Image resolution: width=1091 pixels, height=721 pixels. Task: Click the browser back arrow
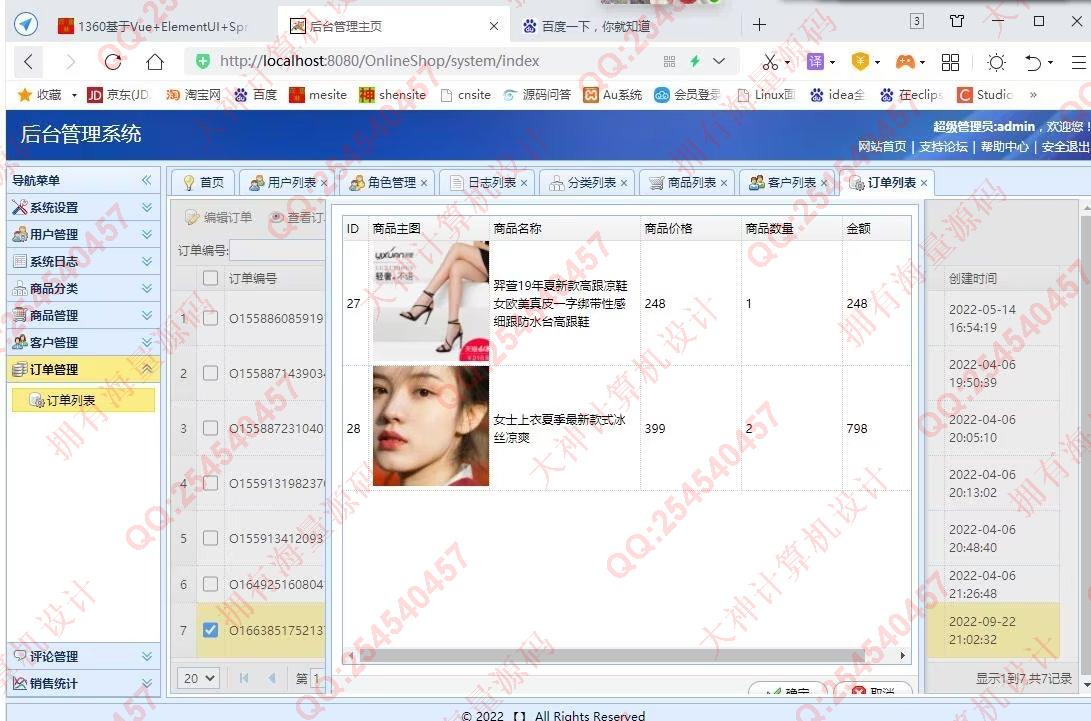pyautogui.click(x=29, y=61)
